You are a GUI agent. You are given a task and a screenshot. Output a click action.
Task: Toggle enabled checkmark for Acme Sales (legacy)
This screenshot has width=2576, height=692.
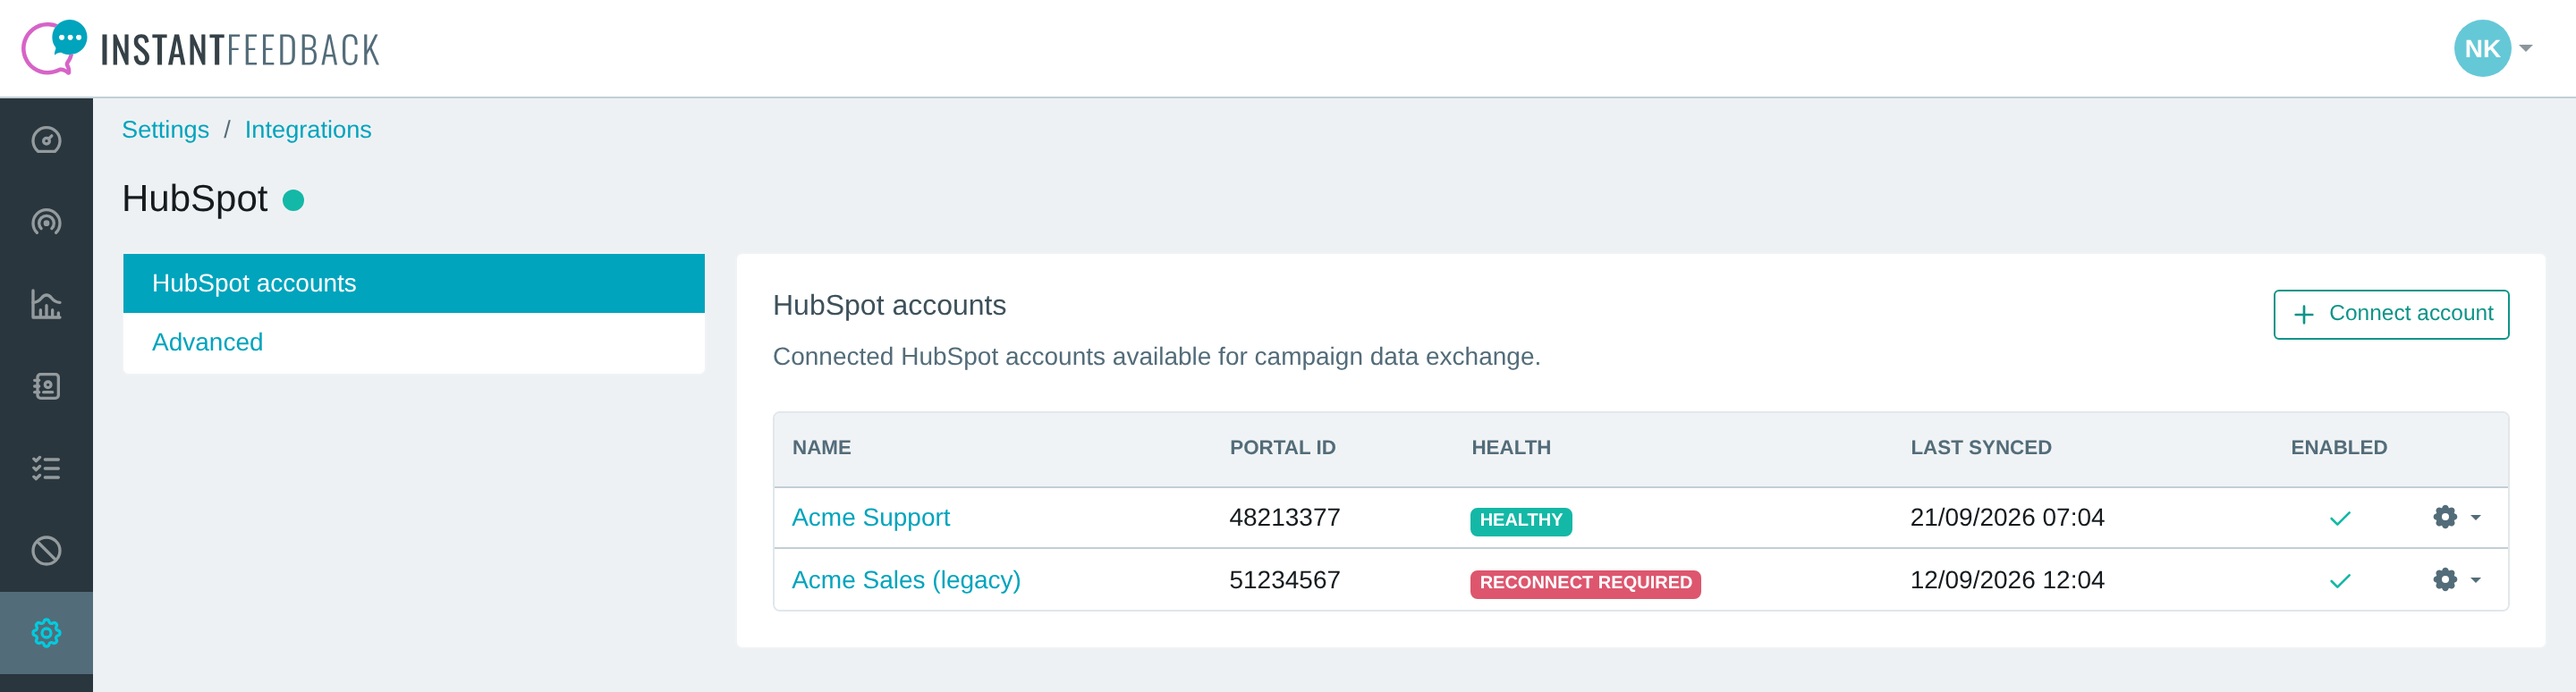pyautogui.click(x=2340, y=581)
